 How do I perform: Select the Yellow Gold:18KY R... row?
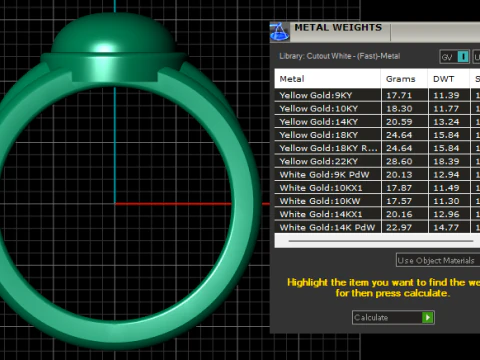(x=377, y=148)
